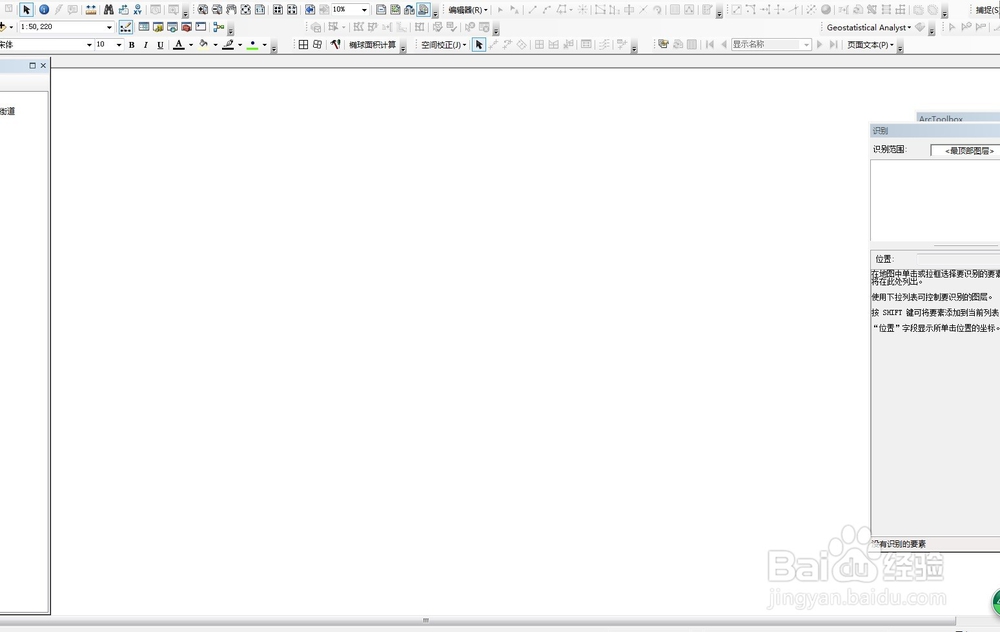Click the Find binoculars icon
The width and height of the screenshot is (1000, 632).
click(108, 10)
